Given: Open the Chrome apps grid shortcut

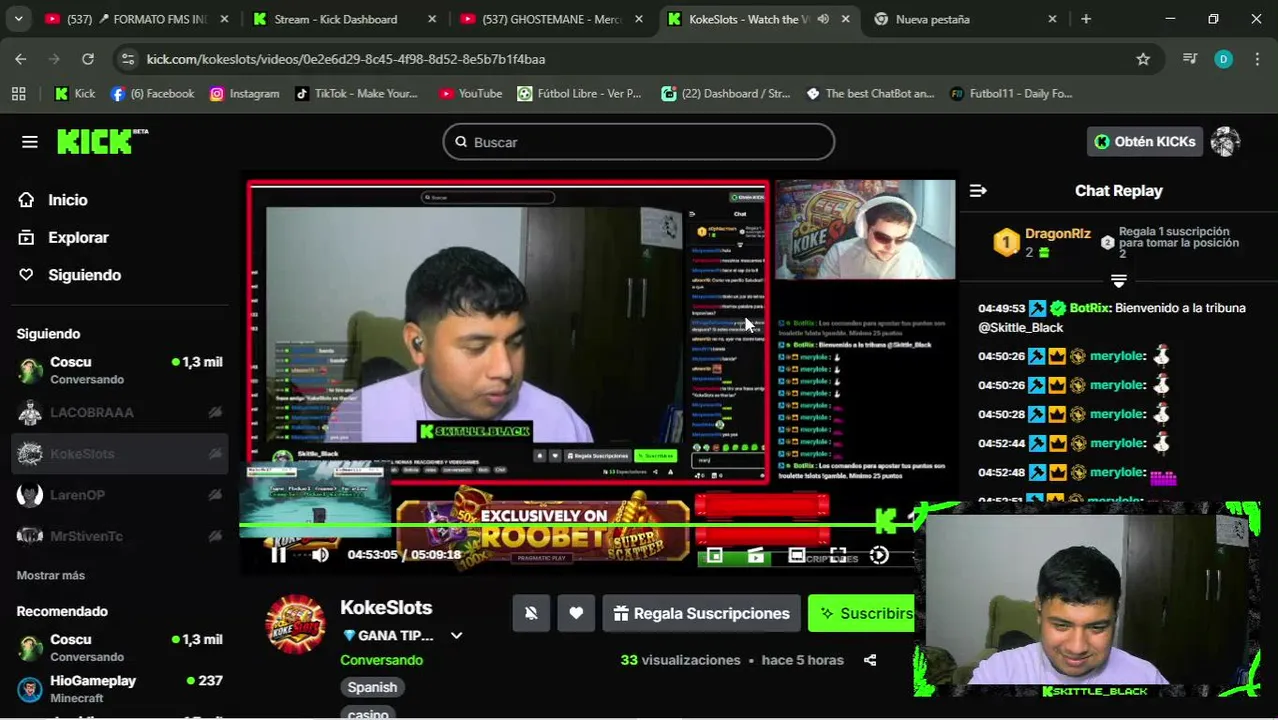Looking at the screenshot, I should [x=18, y=93].
